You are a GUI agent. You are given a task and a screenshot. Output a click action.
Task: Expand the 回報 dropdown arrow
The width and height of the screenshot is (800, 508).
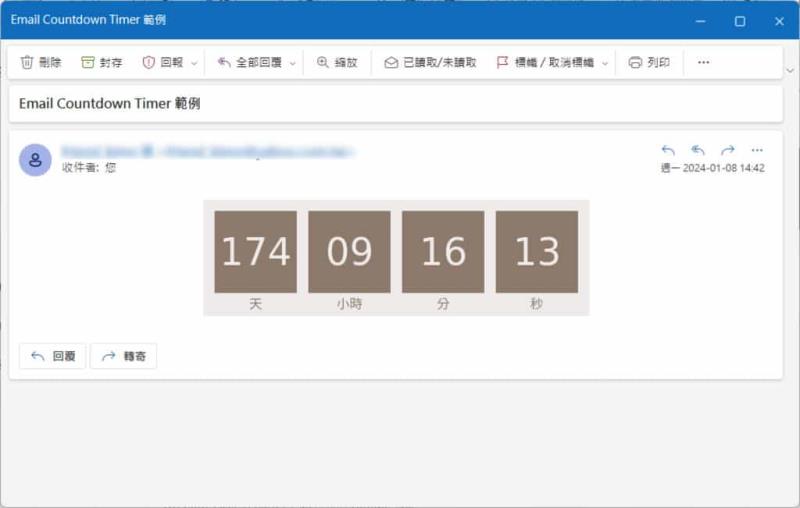click(x=194, y=63)
